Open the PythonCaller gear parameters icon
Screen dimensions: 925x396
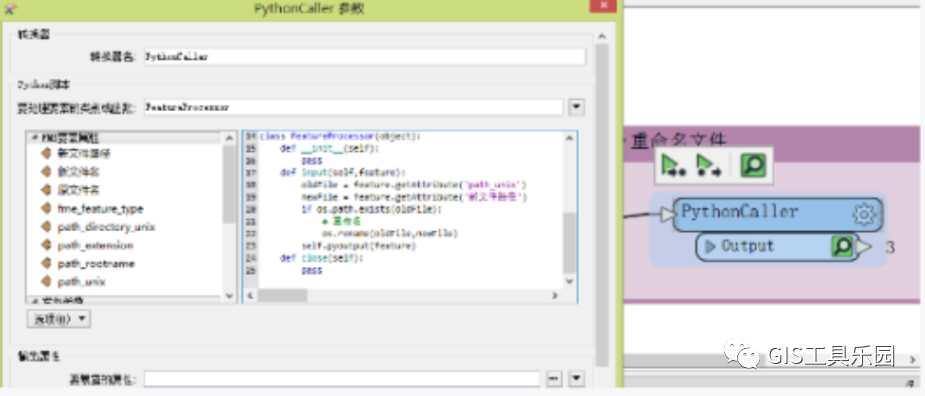click(x=864, y=215)
